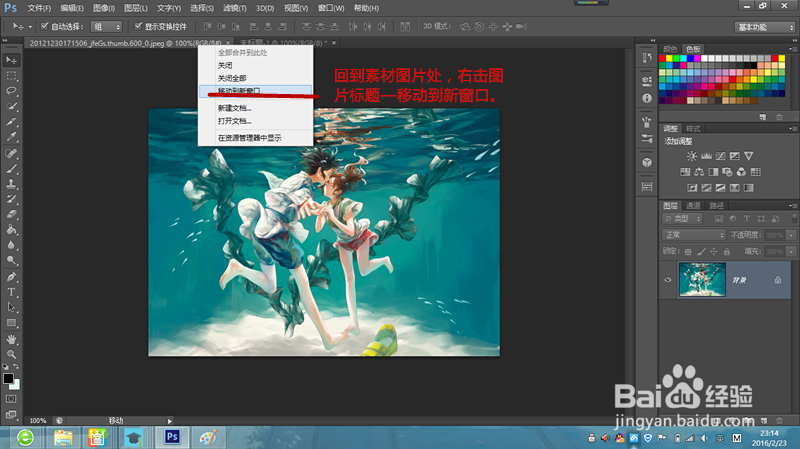Choose 打开文档... in context menu
This screenshot has height=449, width=800.
point(256,121)
